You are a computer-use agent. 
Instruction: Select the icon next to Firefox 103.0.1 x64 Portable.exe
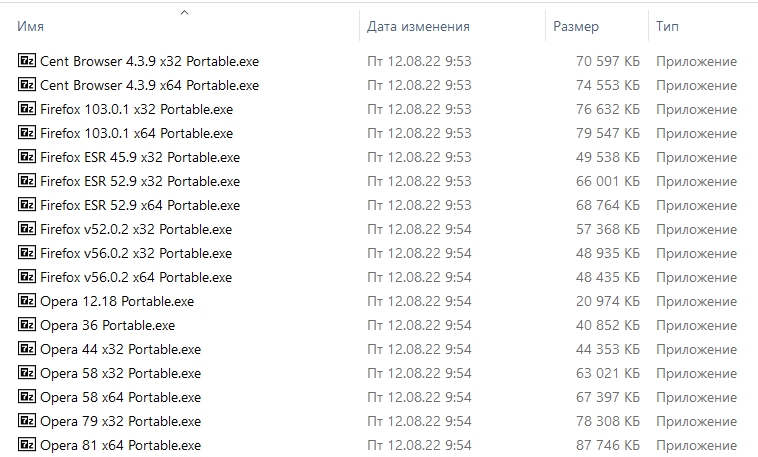pos(27,133)
